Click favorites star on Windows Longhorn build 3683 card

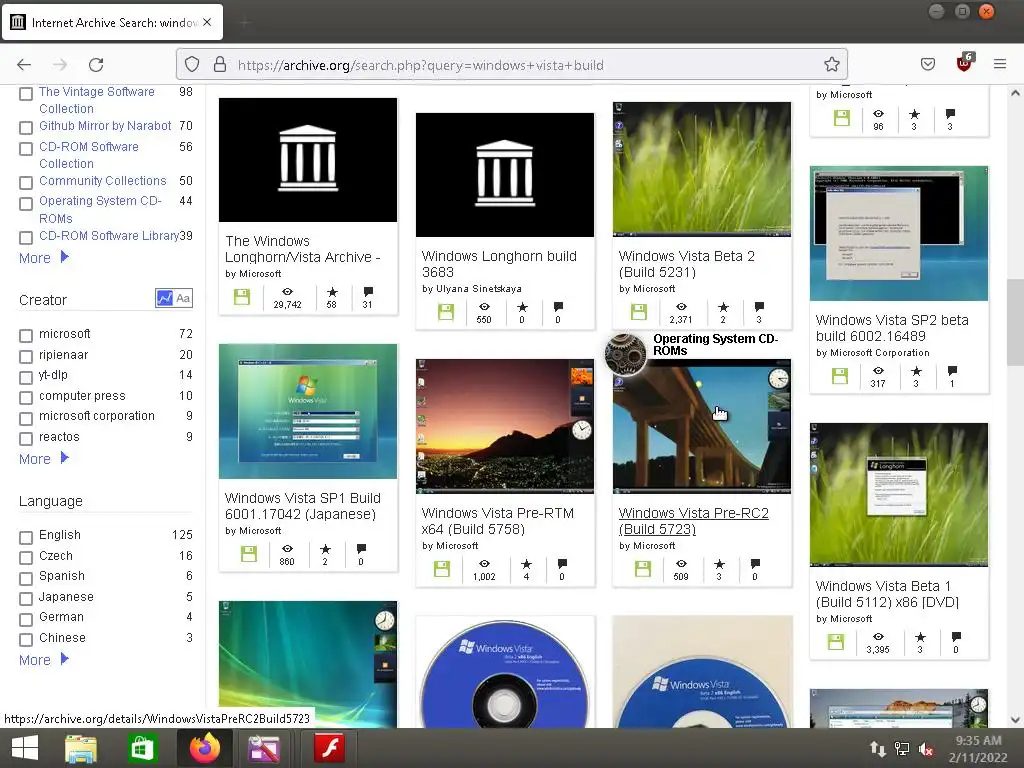(522, 306)
